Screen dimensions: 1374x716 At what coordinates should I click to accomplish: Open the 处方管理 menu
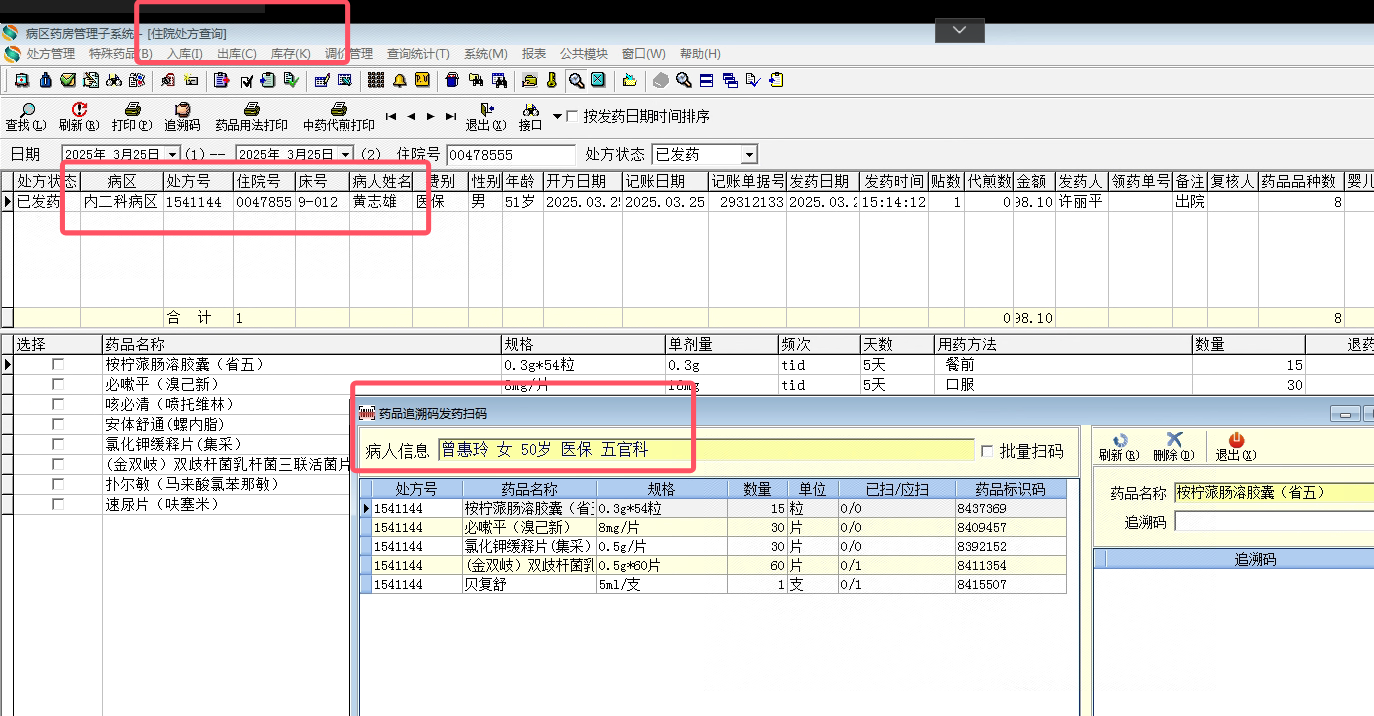click(x=50, y=54)
